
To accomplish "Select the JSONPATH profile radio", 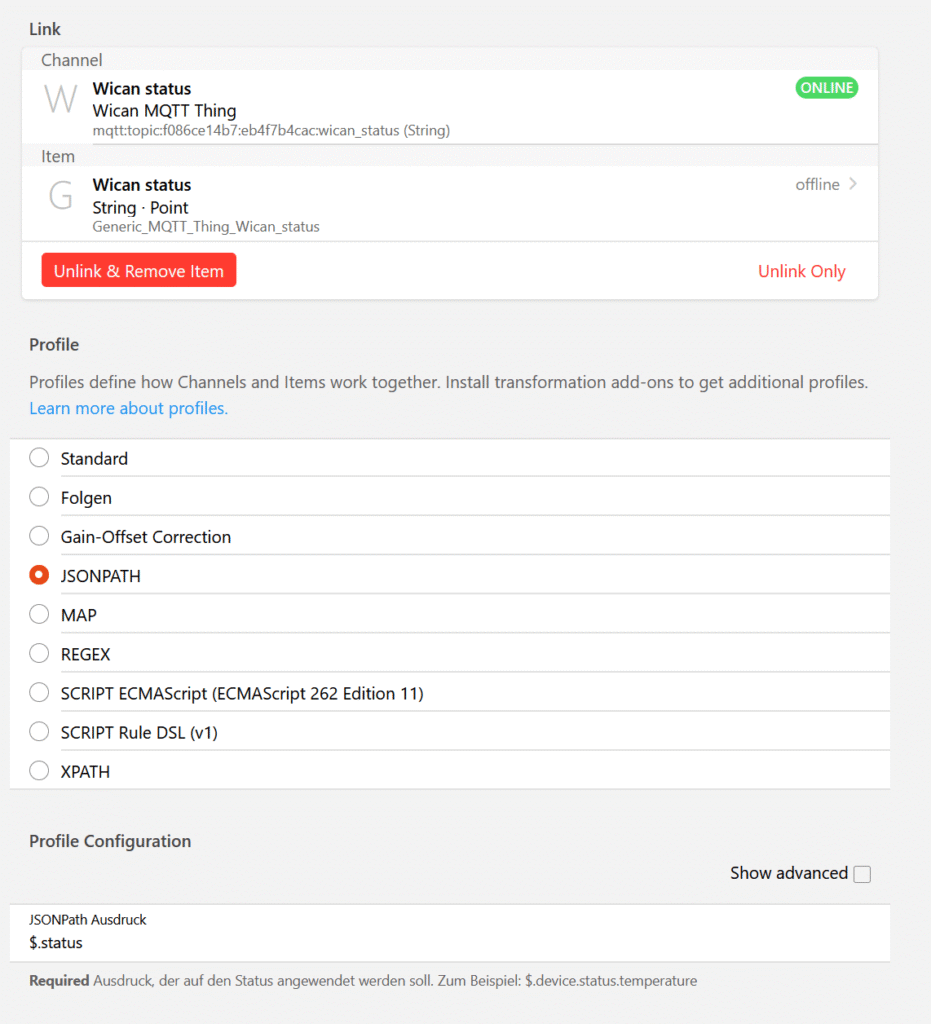I will click(39, 575).
